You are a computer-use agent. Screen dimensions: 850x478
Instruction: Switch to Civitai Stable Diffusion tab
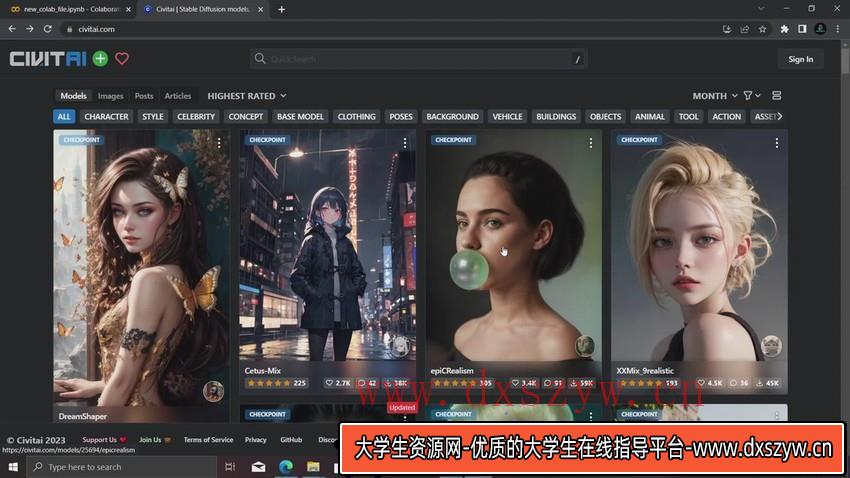tap(202, 9)
